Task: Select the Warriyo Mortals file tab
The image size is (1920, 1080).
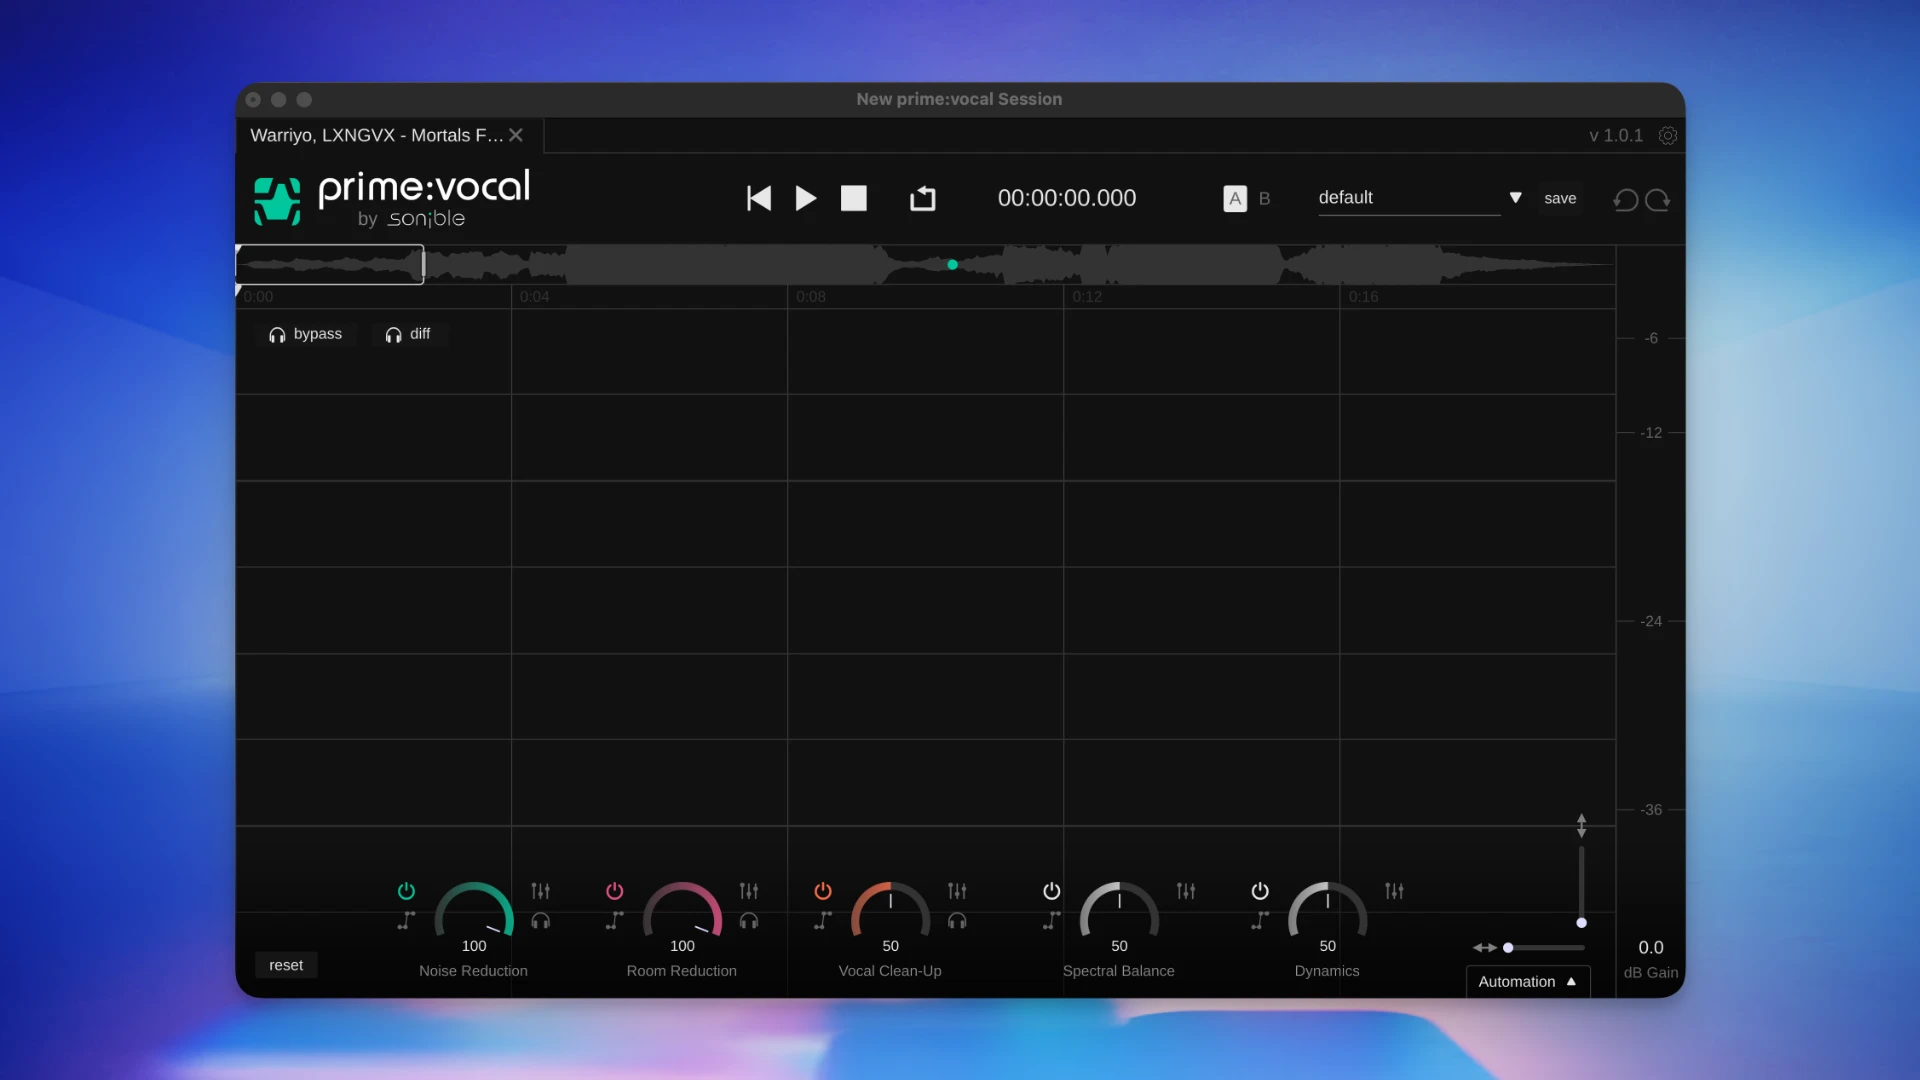Action: tap(376, 135)
